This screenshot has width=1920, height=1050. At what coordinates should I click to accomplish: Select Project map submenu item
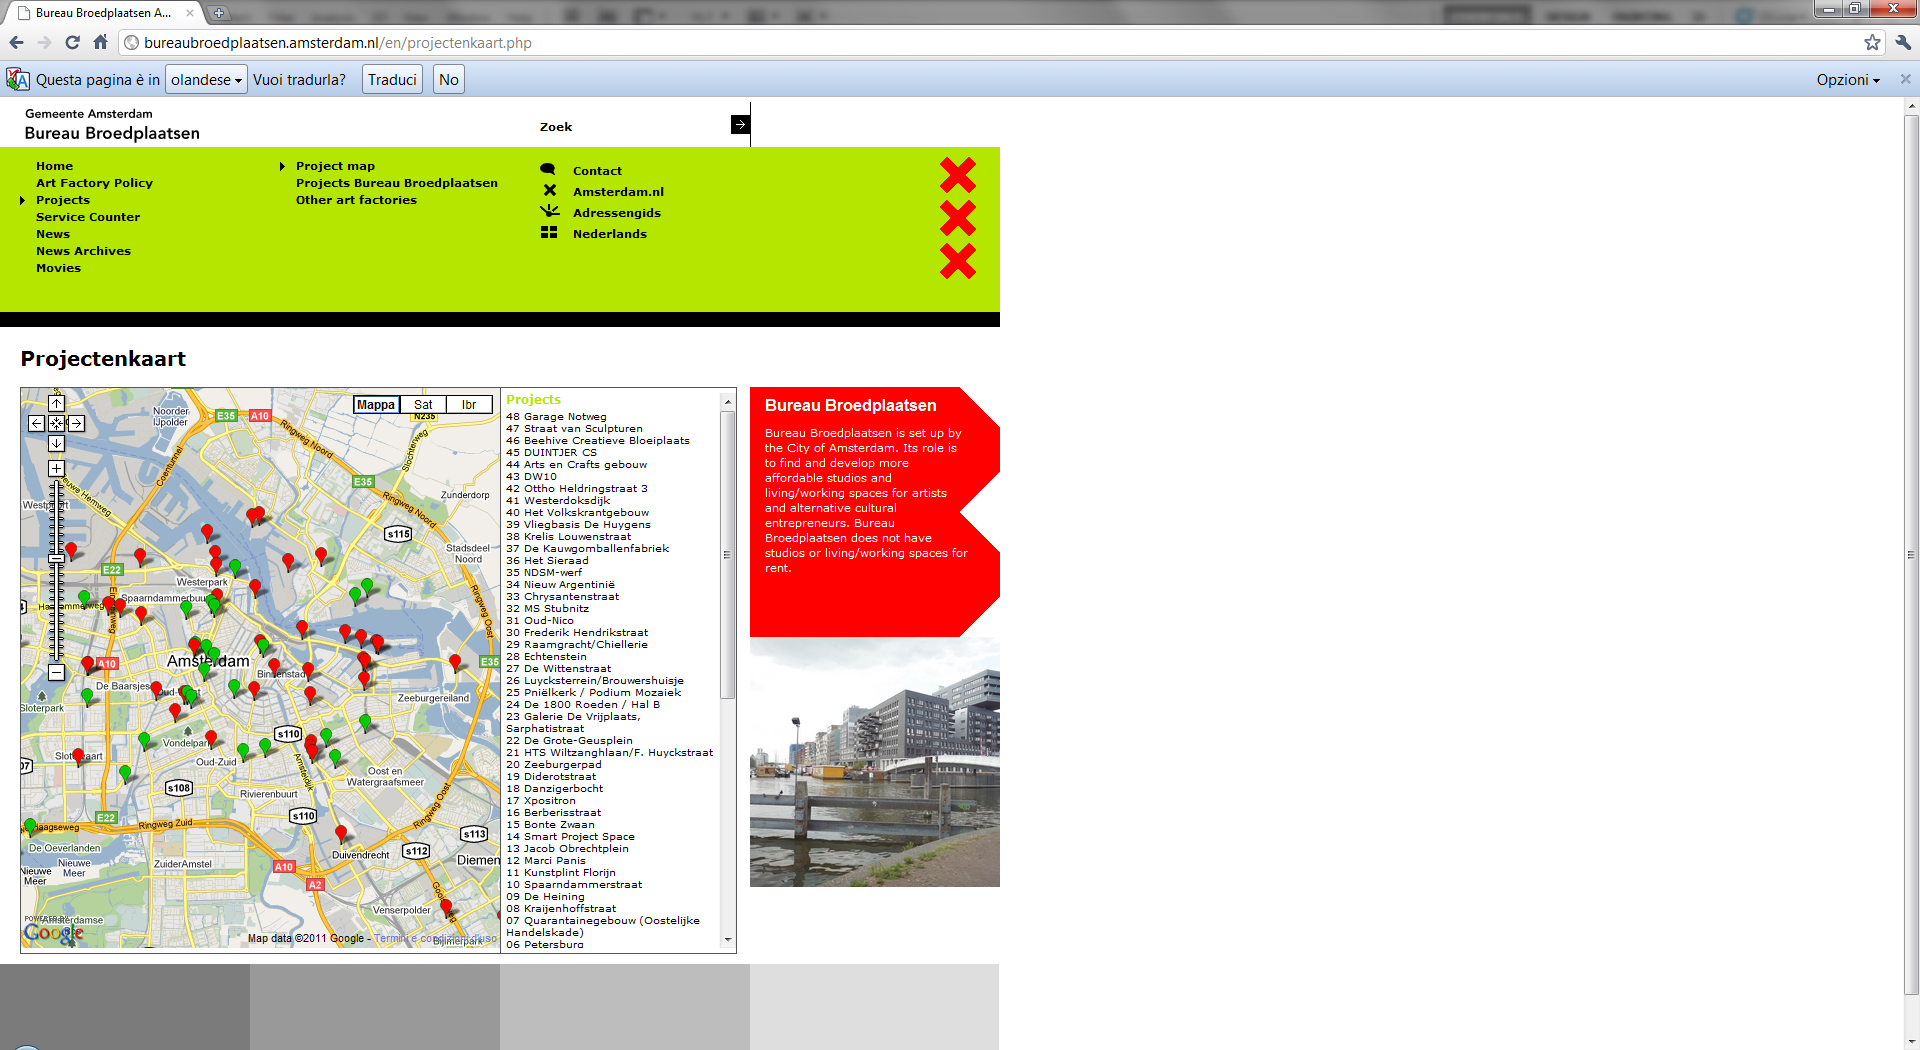tap(335, 166)
